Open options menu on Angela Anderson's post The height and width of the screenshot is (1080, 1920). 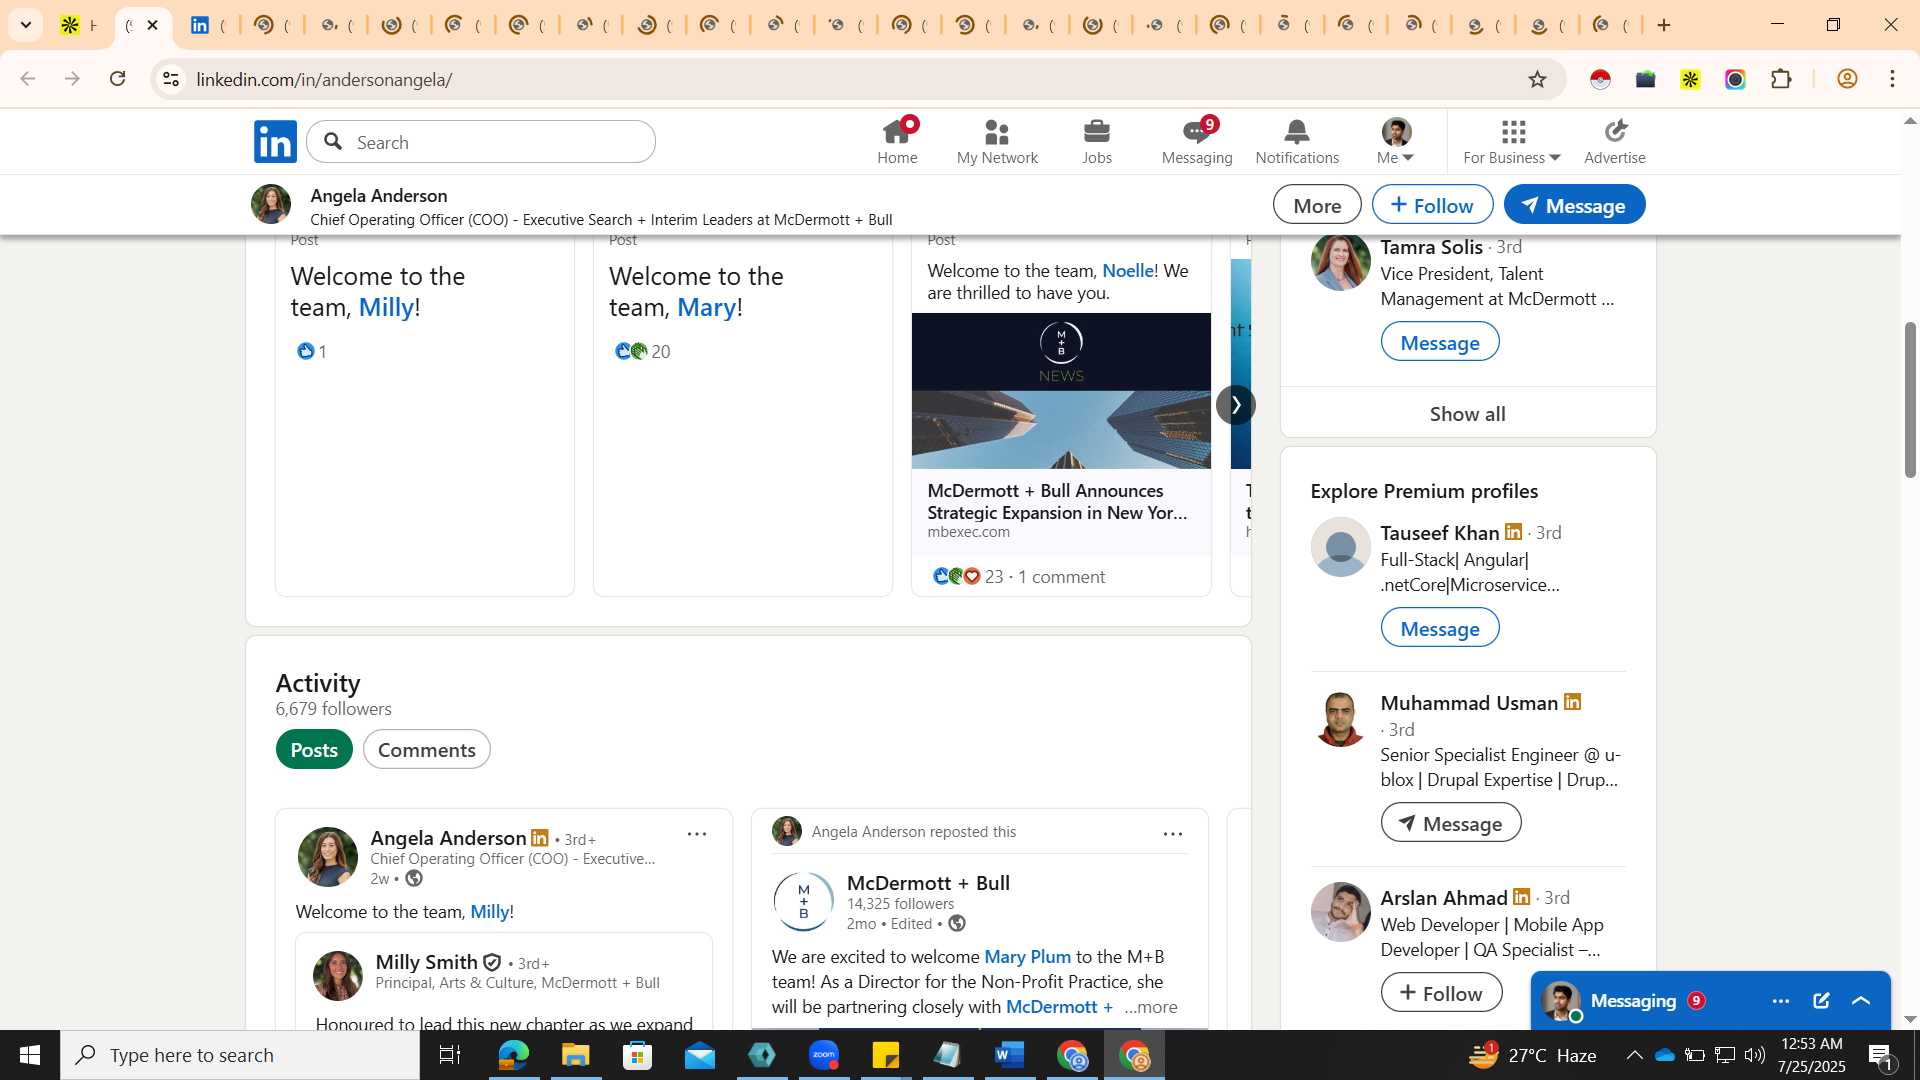point(697,833)
